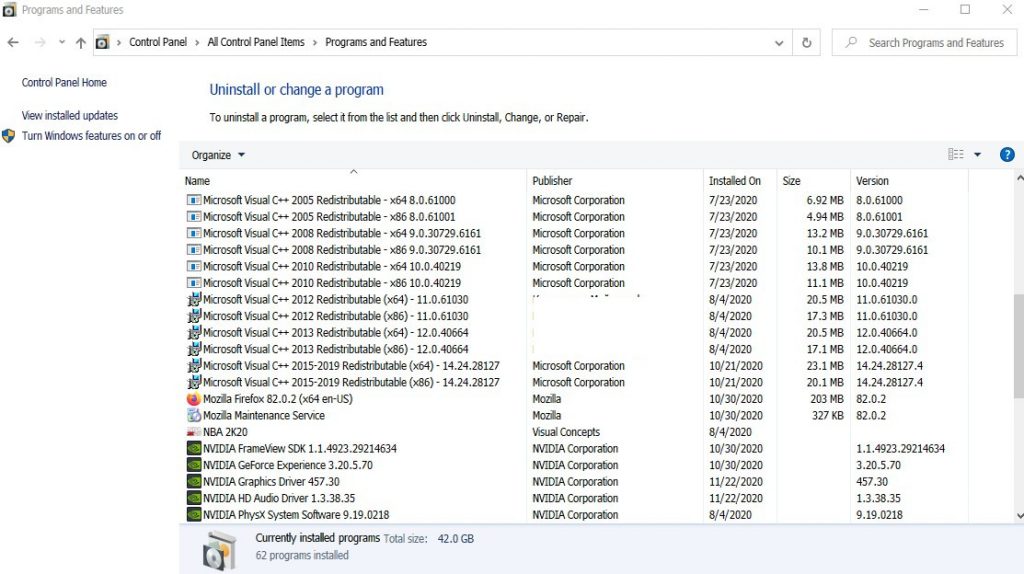Open Turn Windows features on or off
Viewport: 1024px width, 574px height.
tap(91, 136)
